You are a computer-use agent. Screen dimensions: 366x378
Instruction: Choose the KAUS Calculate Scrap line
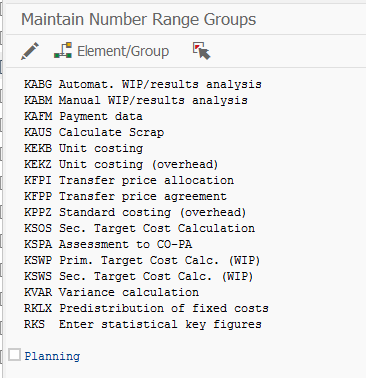click(94, 132)
